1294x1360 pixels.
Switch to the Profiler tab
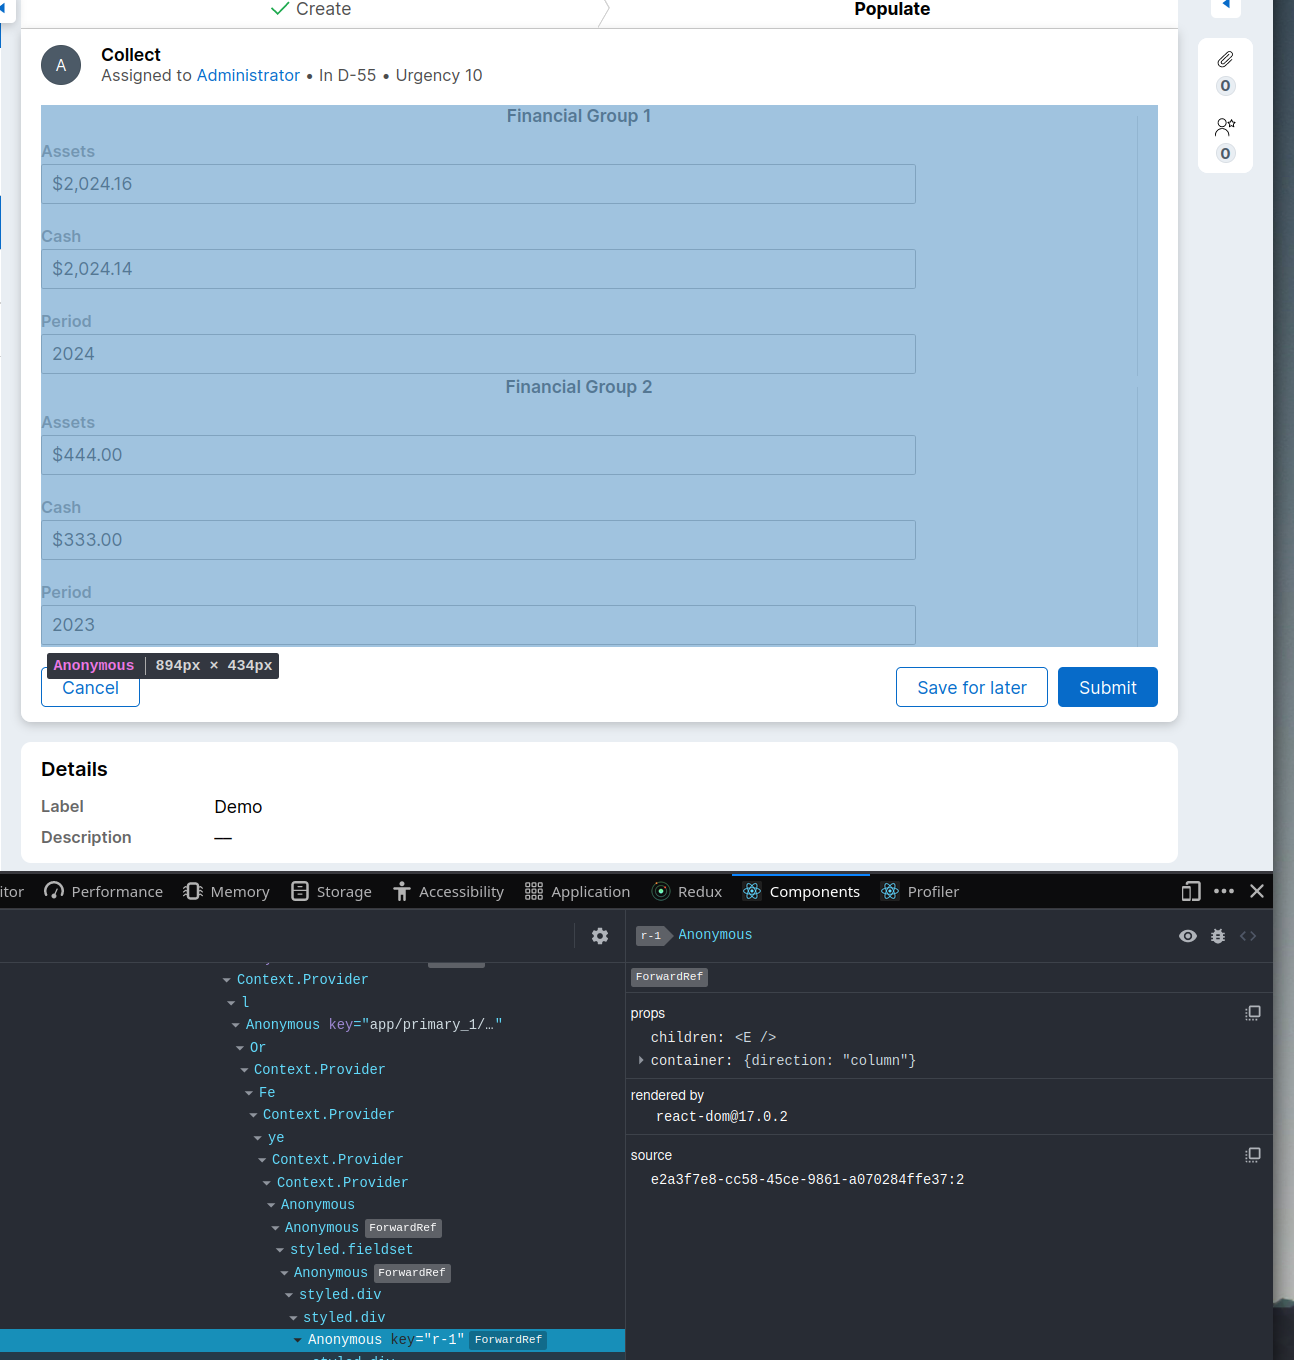click(920, 891)
